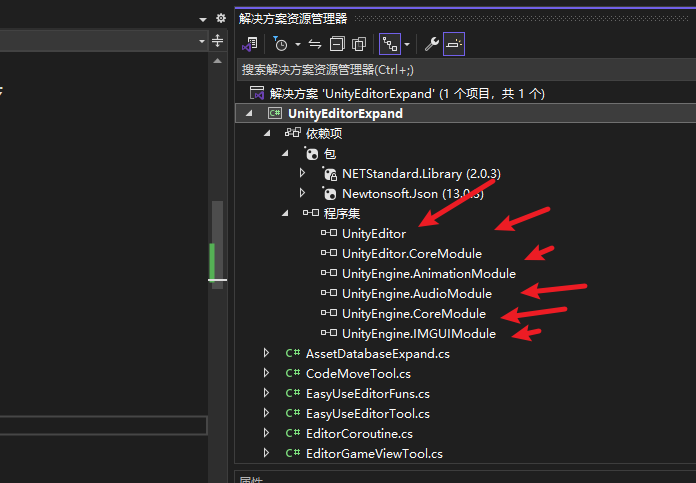
Task: Click the editor scrollbar up arrow
Action: [218, 61]
